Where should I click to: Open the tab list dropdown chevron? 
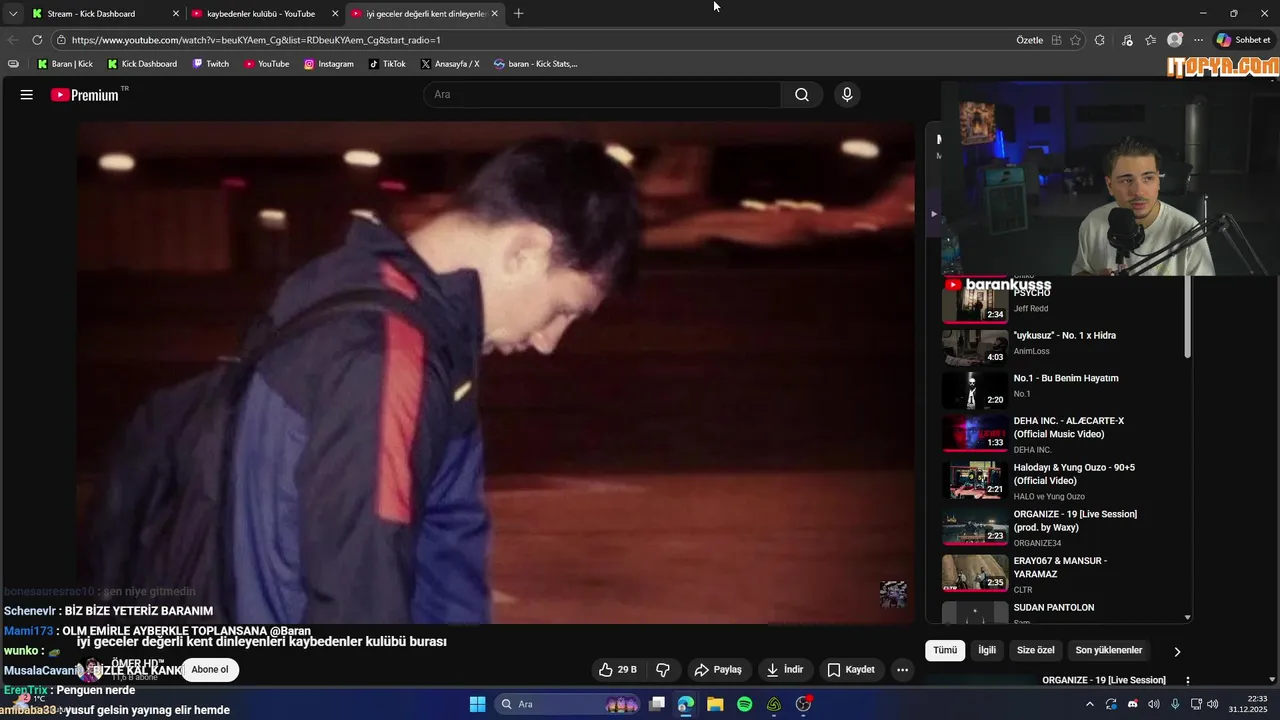point(13,14)
